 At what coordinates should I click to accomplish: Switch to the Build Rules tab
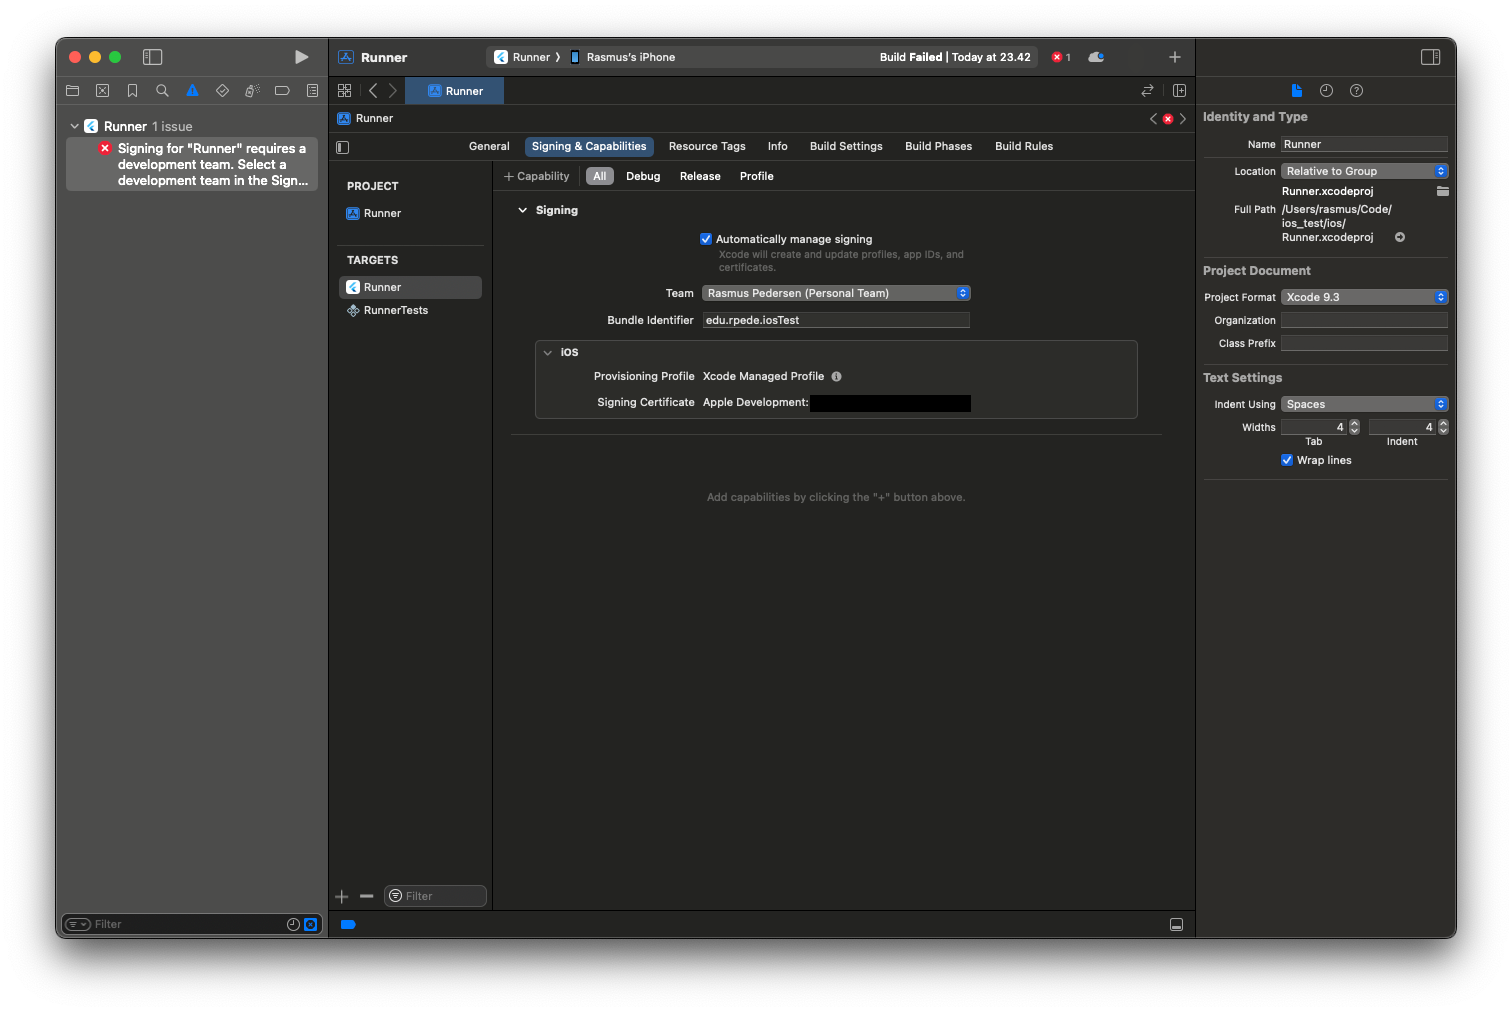pyautogui.click(x=1024, y=146)
